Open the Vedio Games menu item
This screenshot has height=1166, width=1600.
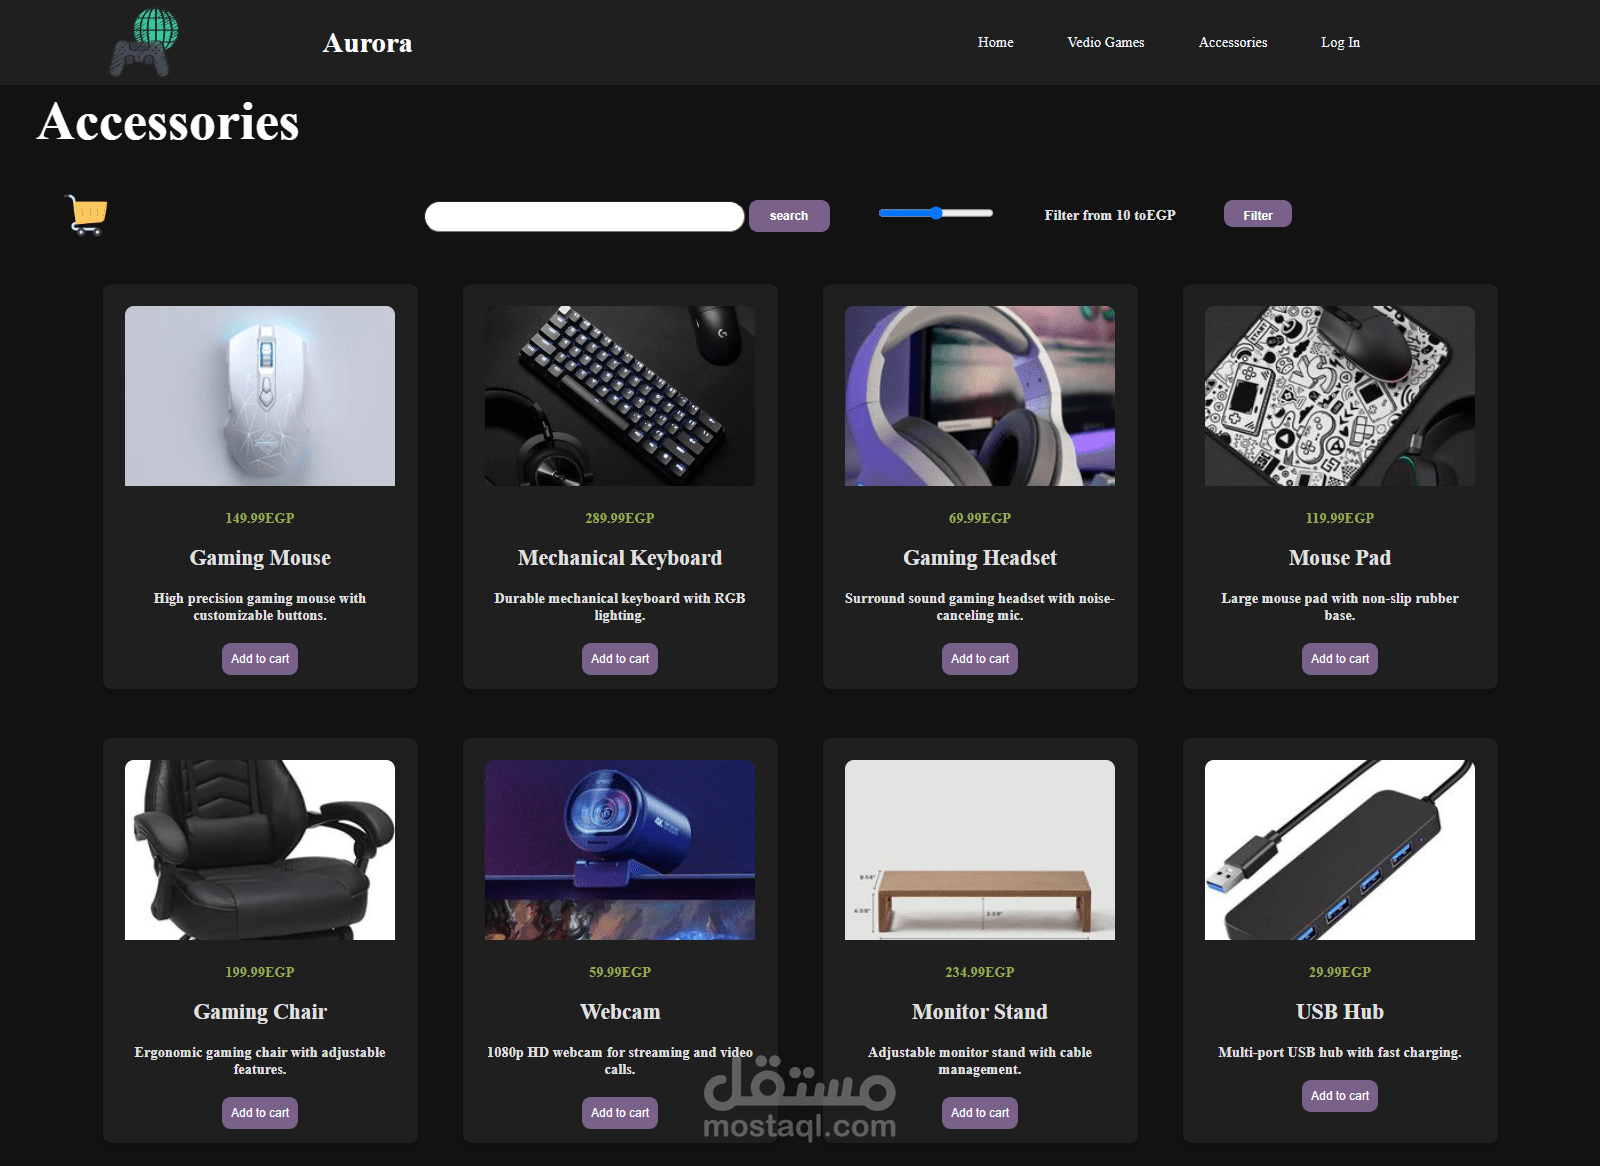pyautogui.click(x=1106, y=42)
